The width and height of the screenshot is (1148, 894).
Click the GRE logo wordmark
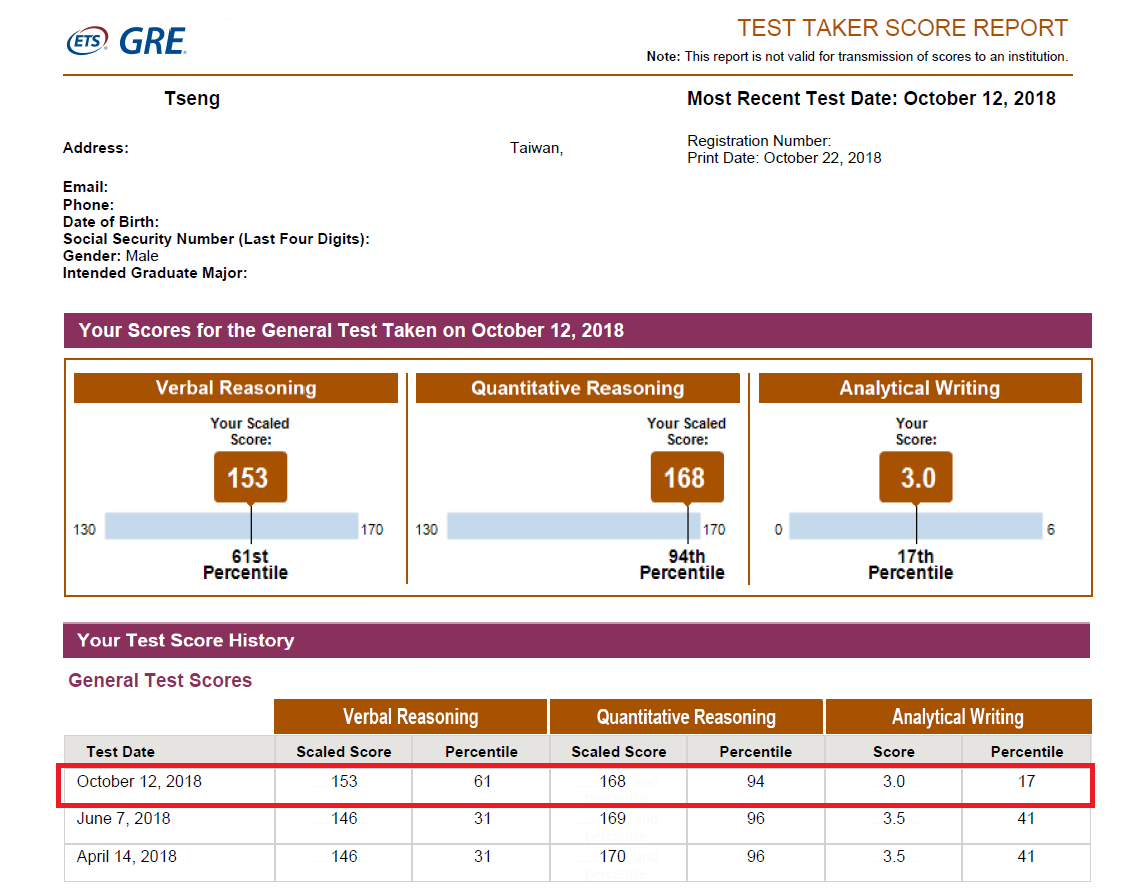tap(152, 41)
